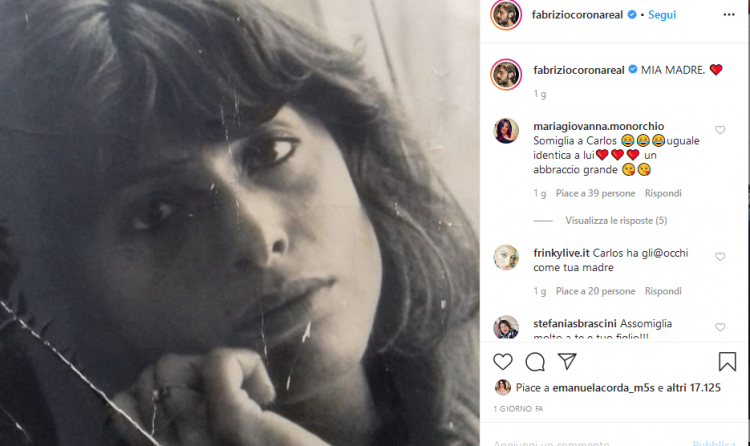This screenshot has width=750, height=446.
Task: Open frinkylive.it's avatar
Action: point(506,257)
